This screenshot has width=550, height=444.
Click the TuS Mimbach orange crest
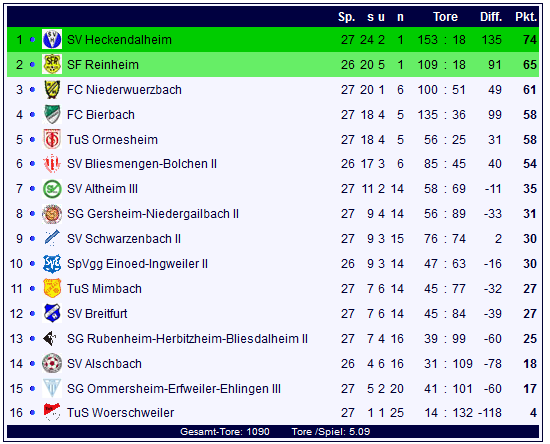[x=52, y=288]
